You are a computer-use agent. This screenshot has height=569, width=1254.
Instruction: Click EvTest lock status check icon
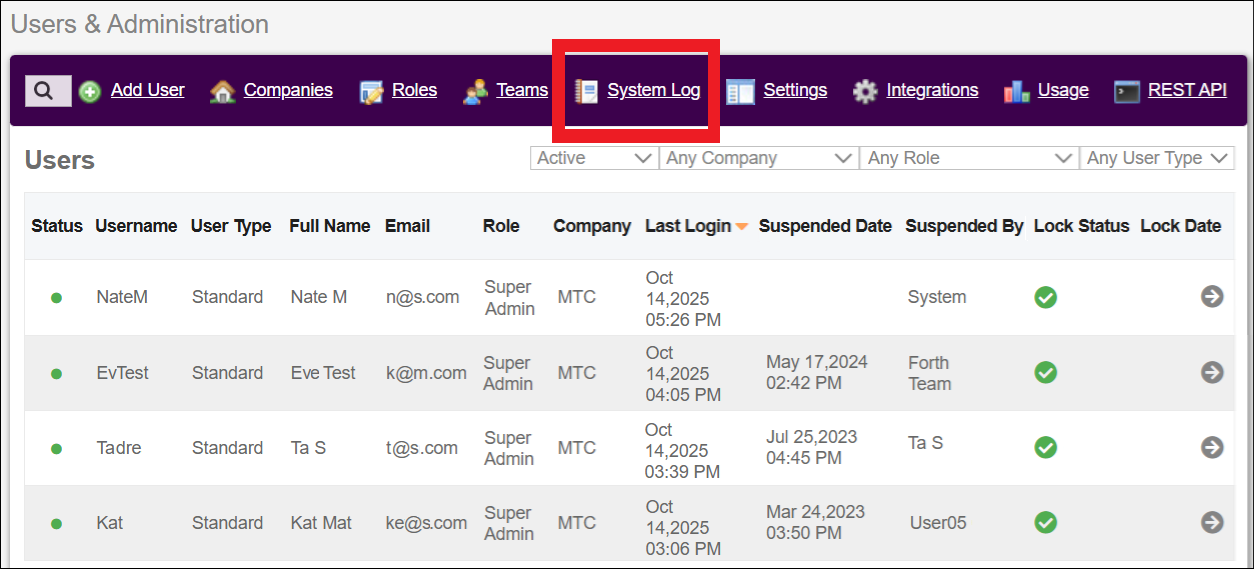(x=1046, y=372)
